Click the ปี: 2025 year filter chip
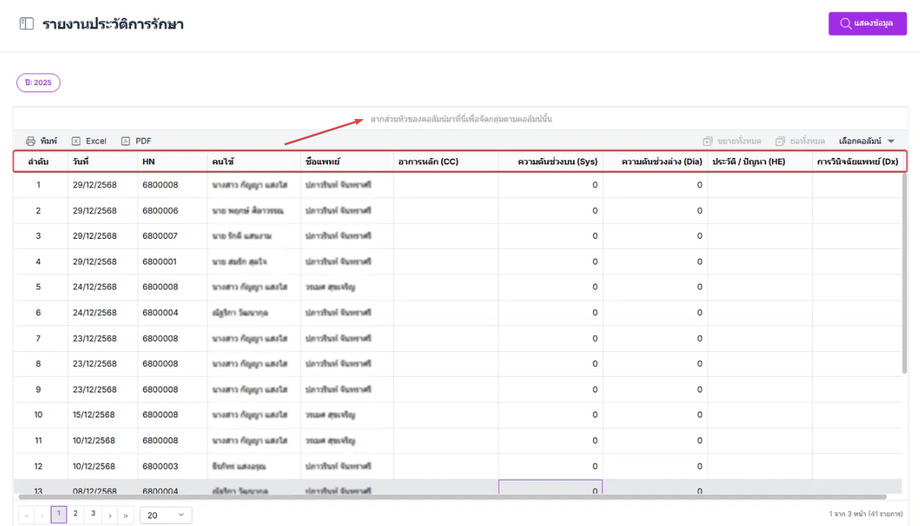This screenshot has height=526, width=920. (x=38, y=83)
